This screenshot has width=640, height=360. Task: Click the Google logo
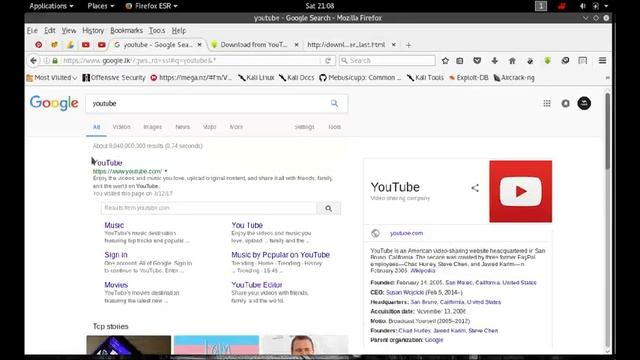pos(54,103)
